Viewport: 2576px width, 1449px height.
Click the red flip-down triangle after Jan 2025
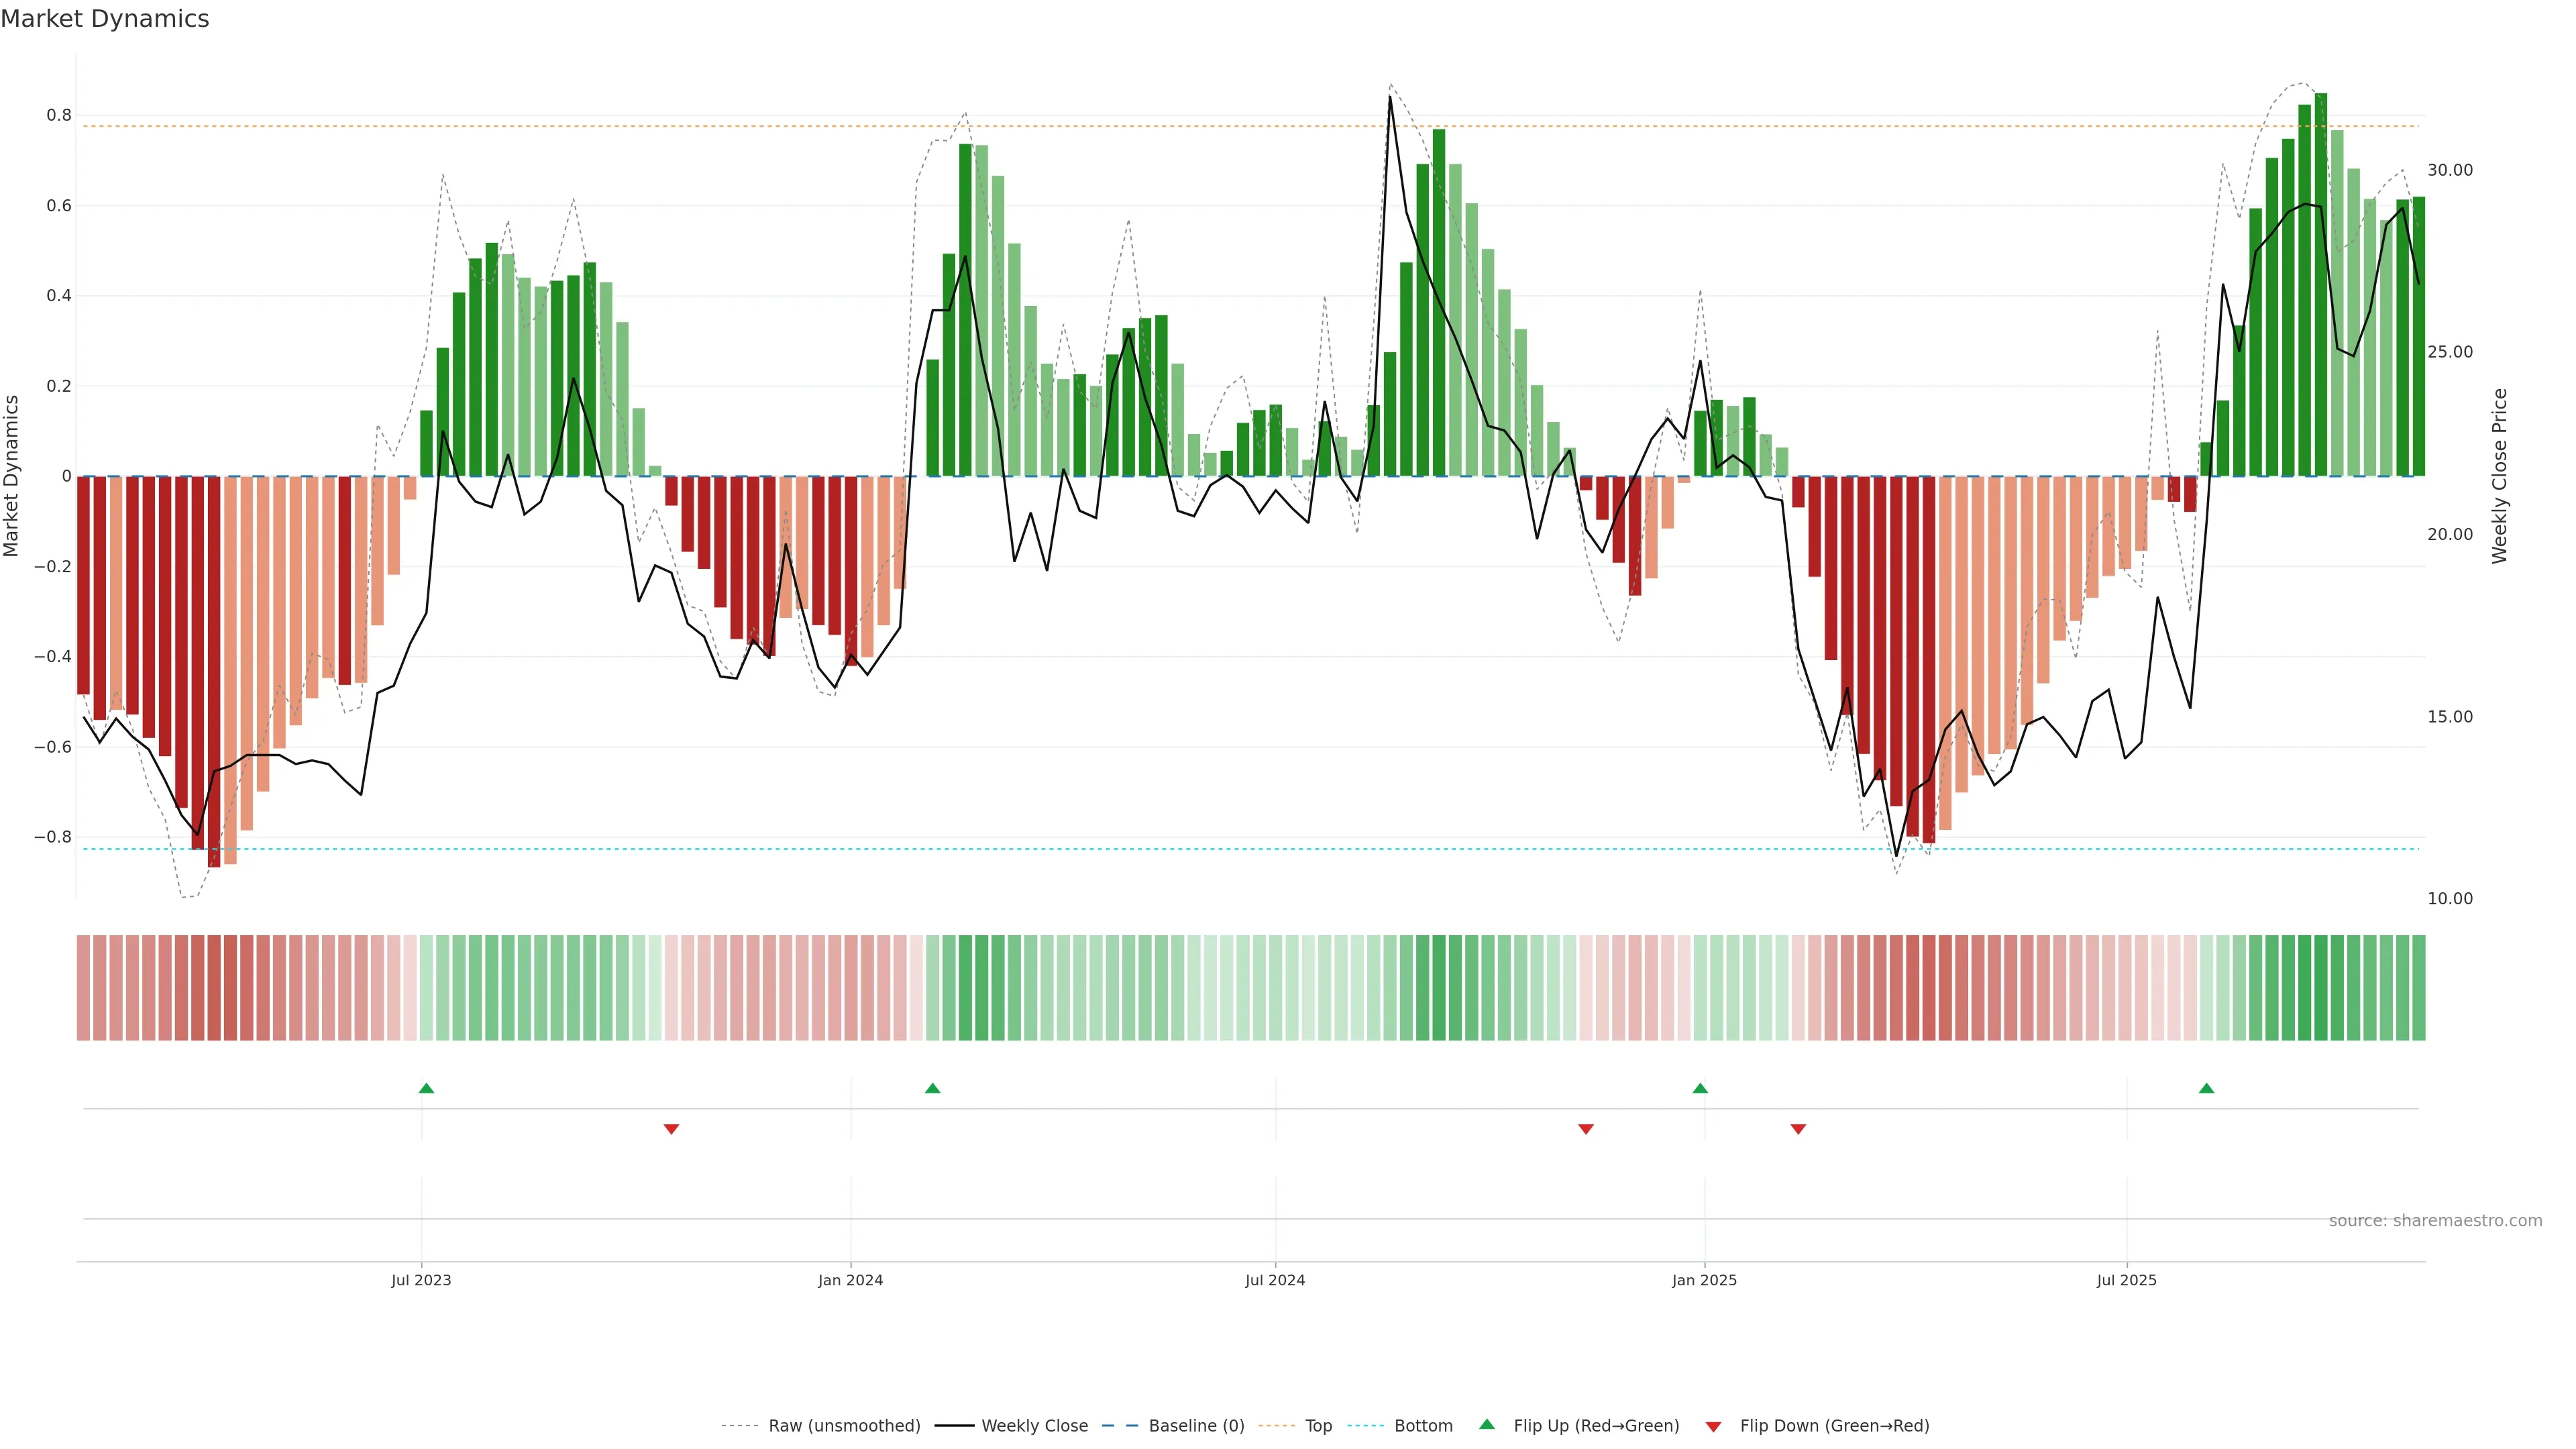(1798, 1129)
